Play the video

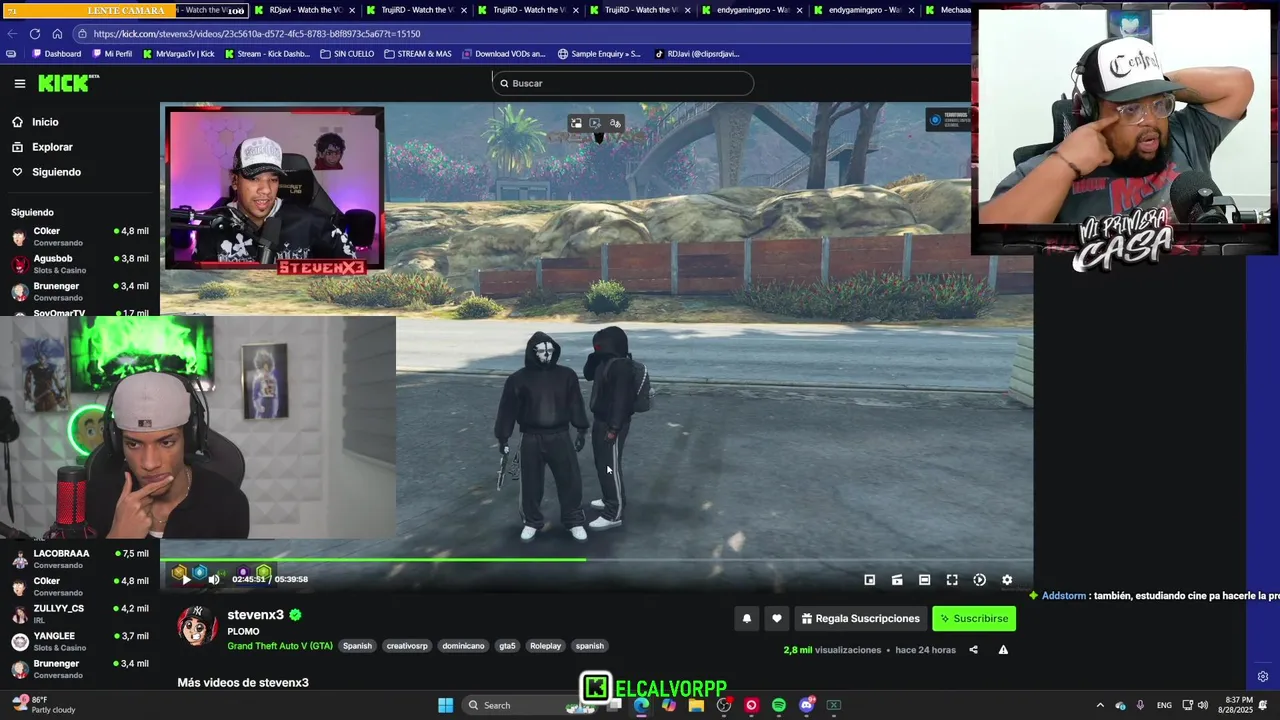pyautogui.click(x=186, y=579)
